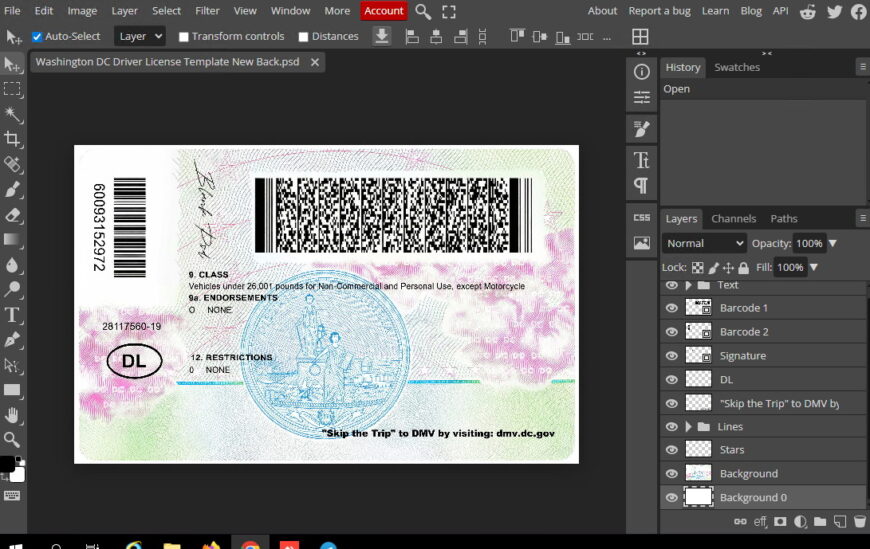
Task: Open the Info panel icon
Action: coord(641,72)
